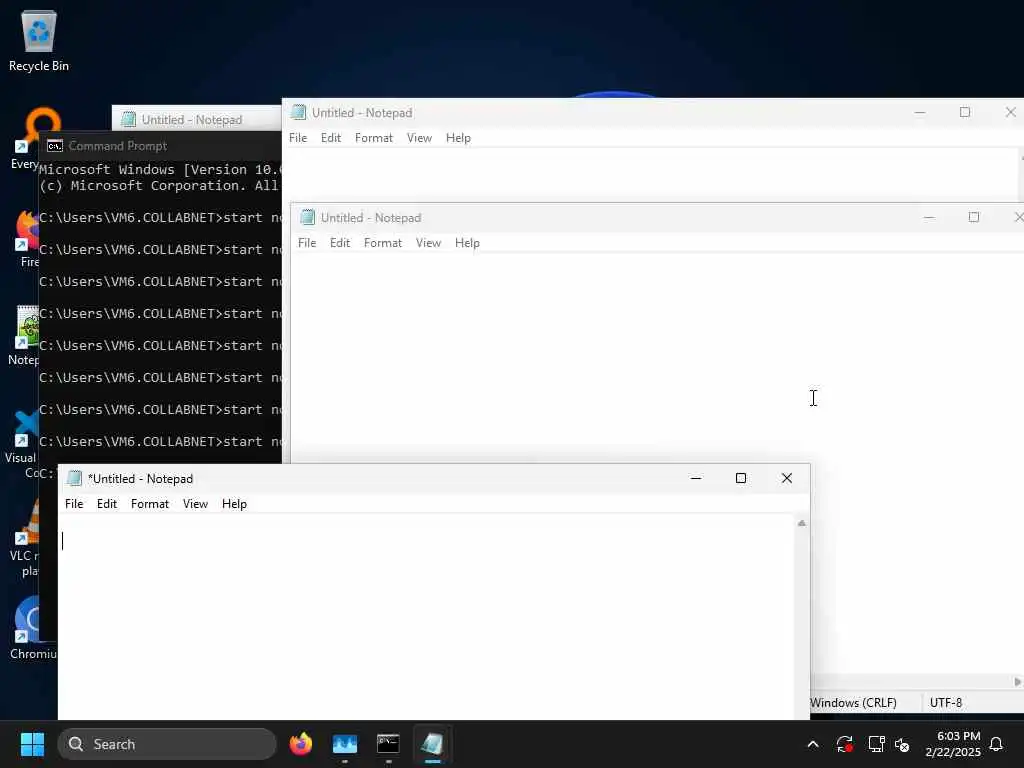Open Edit menu in front *Untitled Notepad
The height and width of the screenshot is (768, 1024).
tap(106, 504)
